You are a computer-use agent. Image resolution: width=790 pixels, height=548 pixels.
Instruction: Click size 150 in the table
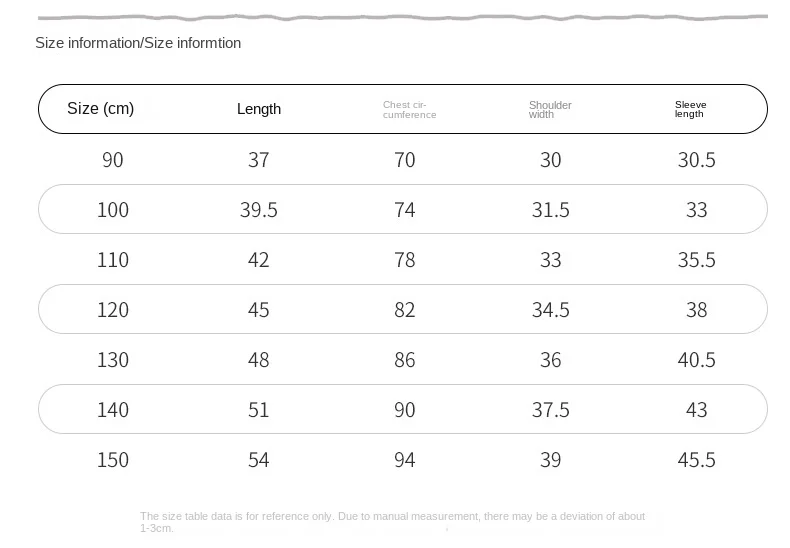click(113, 460)
